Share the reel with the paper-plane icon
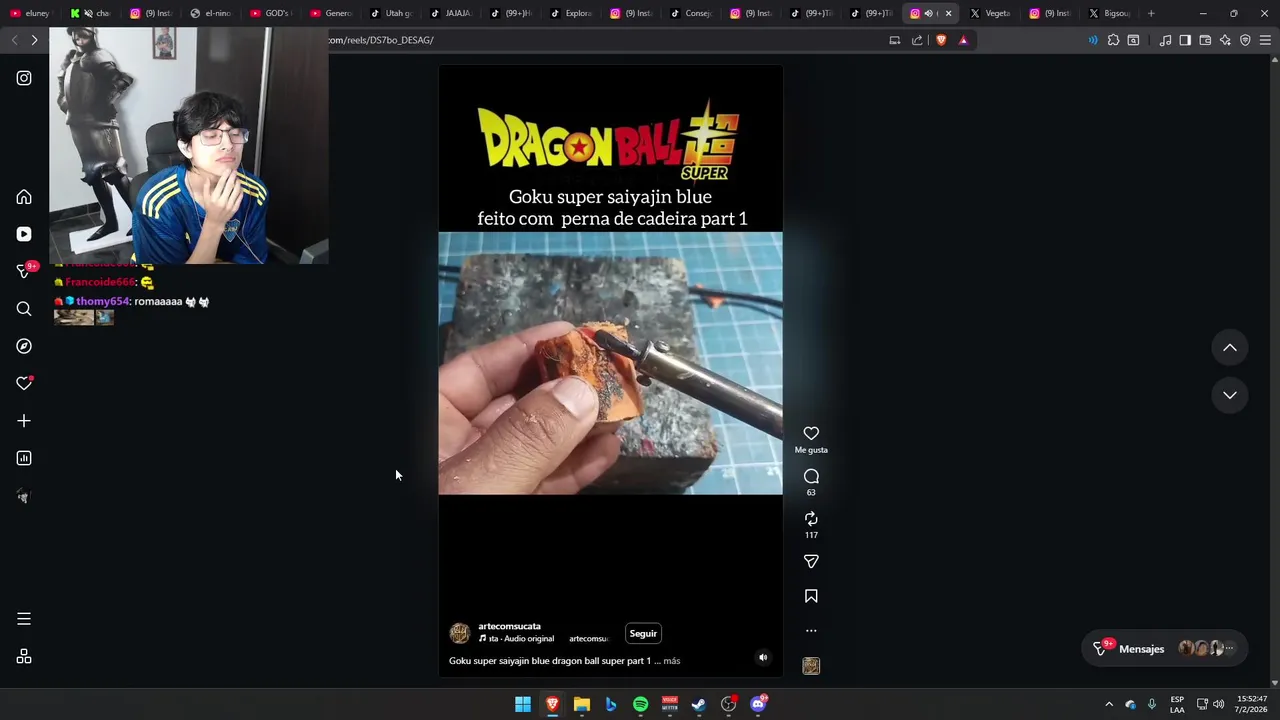Screen dimensions: 1280x720 coord(811,561)
